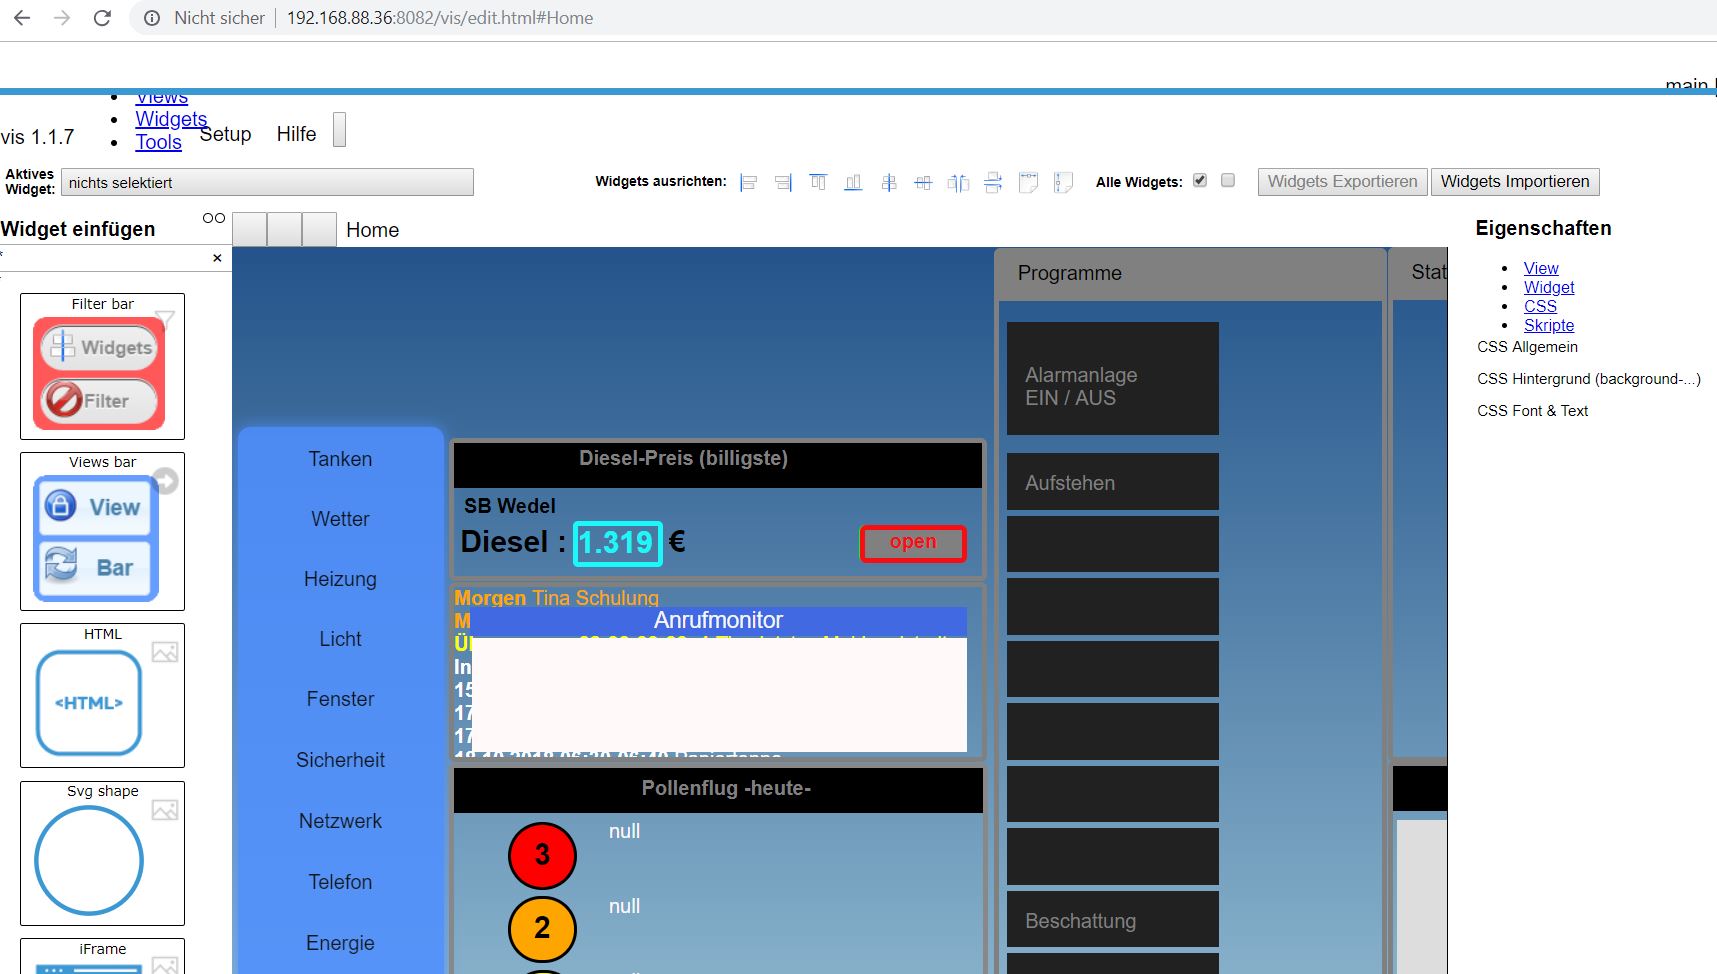Open the Tools menu link
Image resolution: width=1717 pixels, height=974 pixels.
[159, 142]
